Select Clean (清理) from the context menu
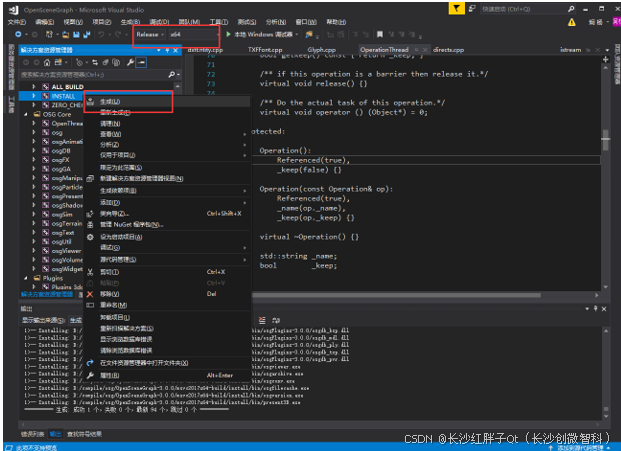The width and height of the screenshot is (621, 451). [x=109, y=123]
